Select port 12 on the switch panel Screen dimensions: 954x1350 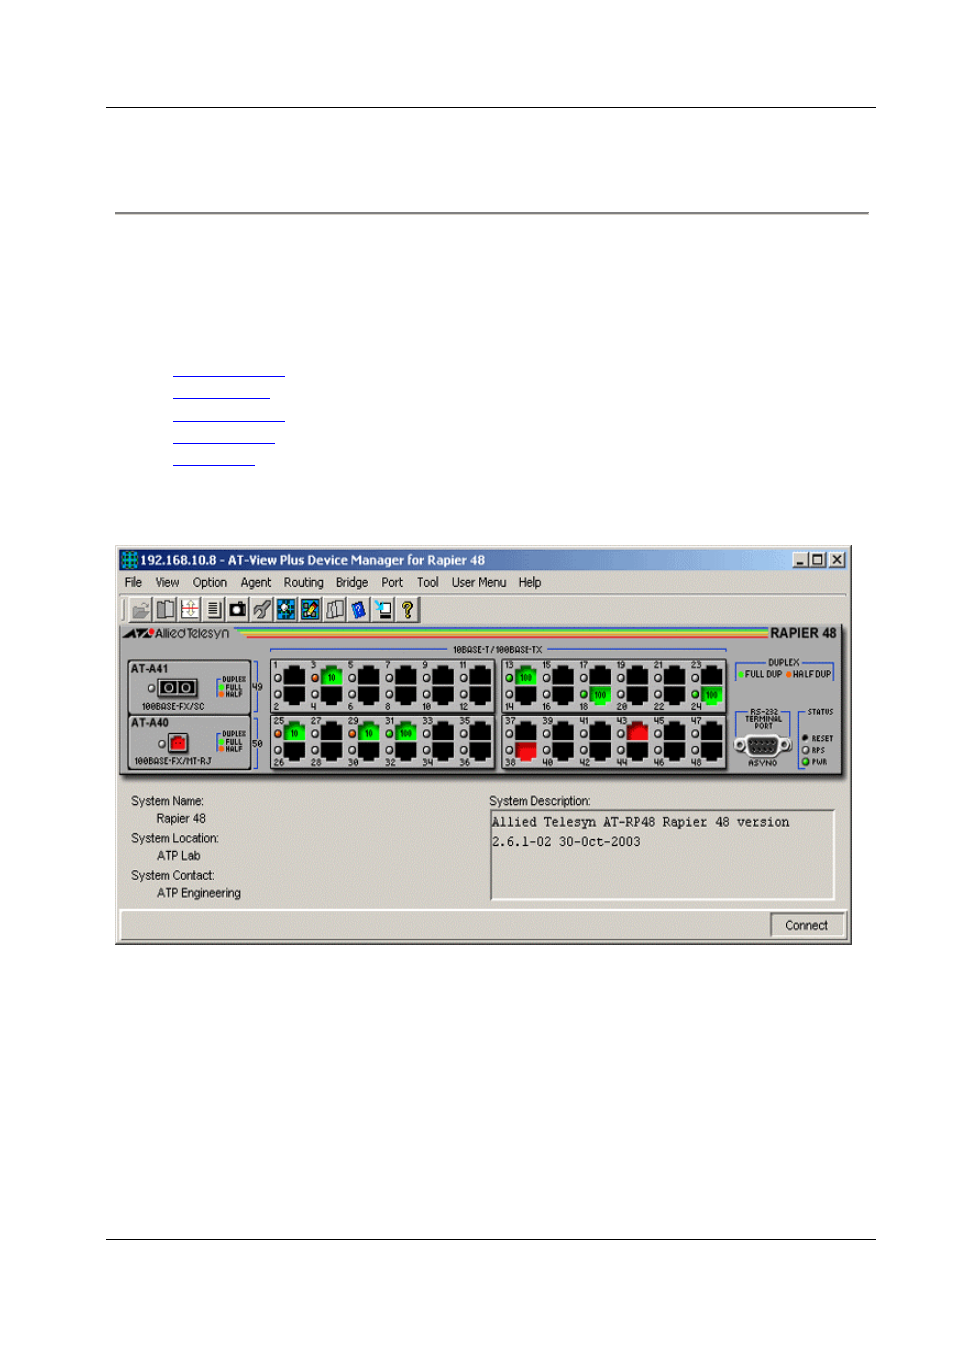481,694
